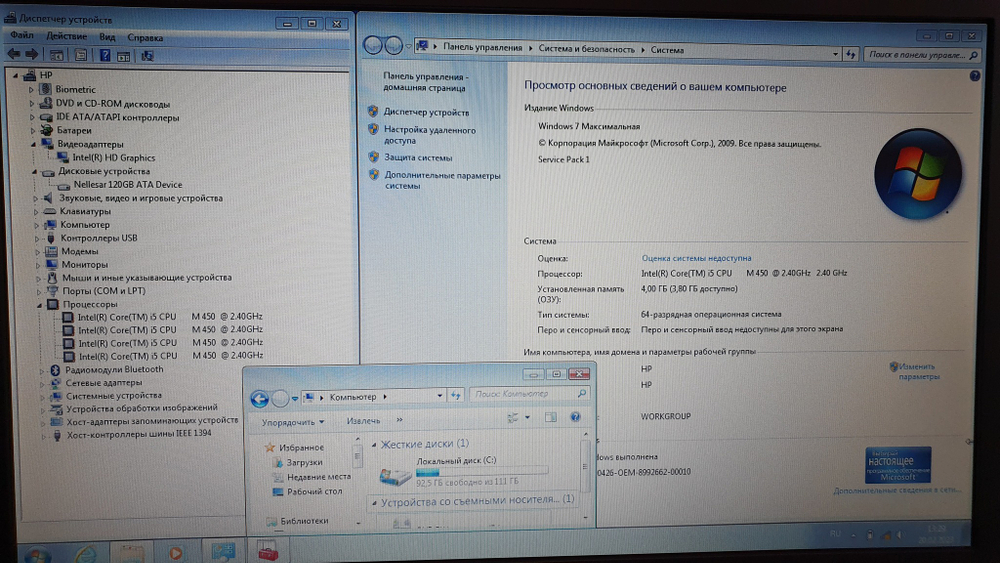Click Поиск: Компьютер search field
Viewport: 1000px width, 563px height.
click(529, 394)
